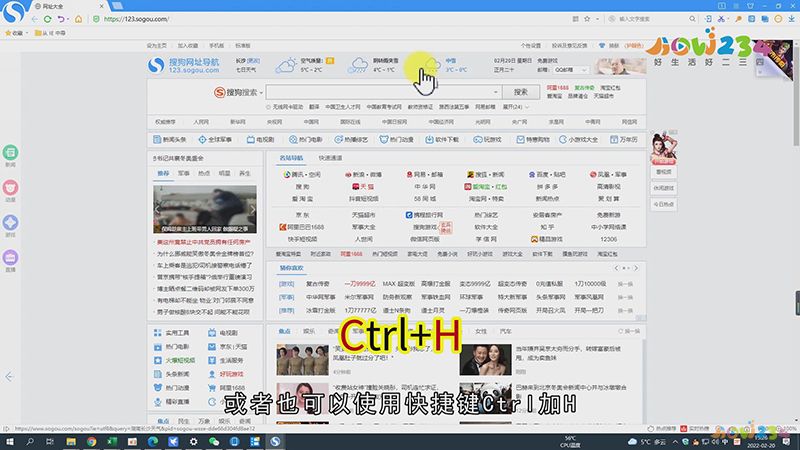Click Windows Start button
Viewport: 800px width, 450px height.
[9, 442]
